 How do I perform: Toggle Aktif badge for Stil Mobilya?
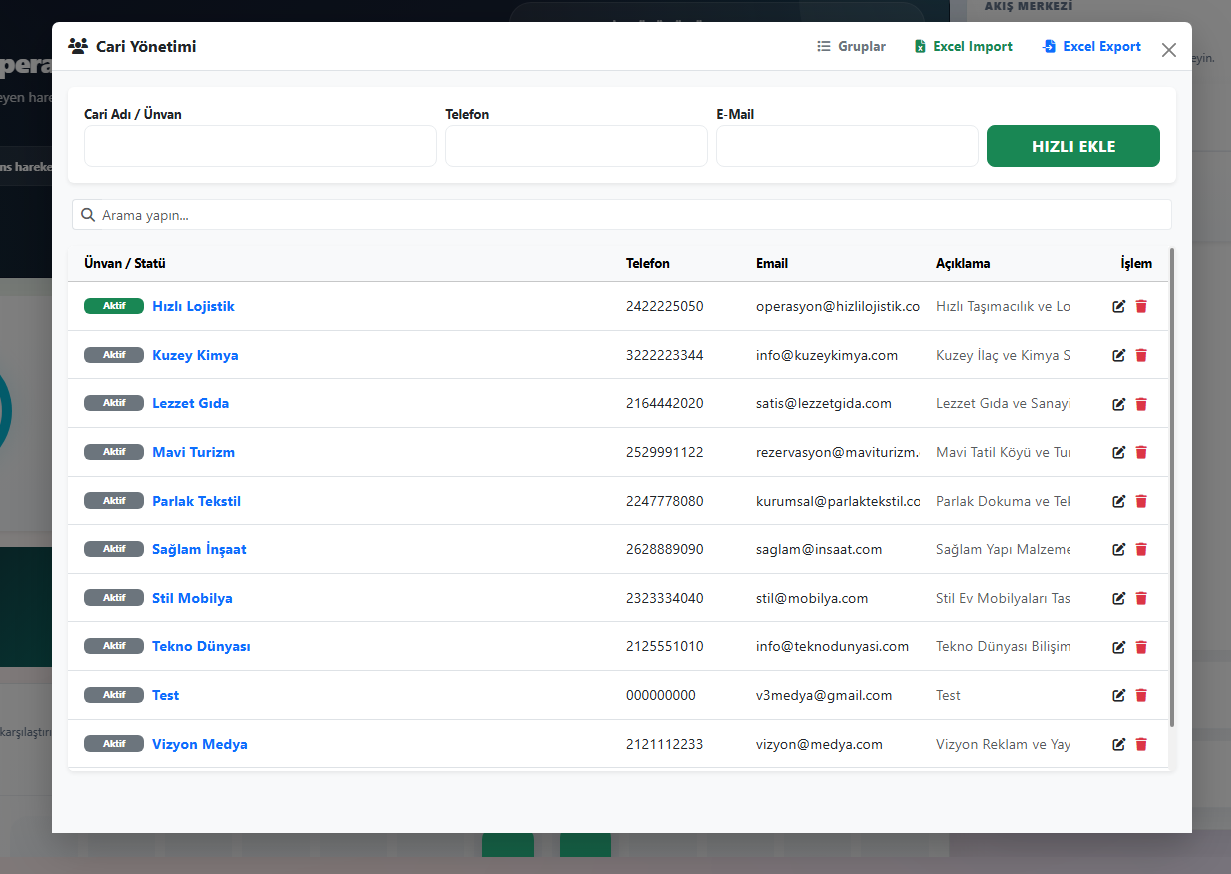click(x=114, y=598)
